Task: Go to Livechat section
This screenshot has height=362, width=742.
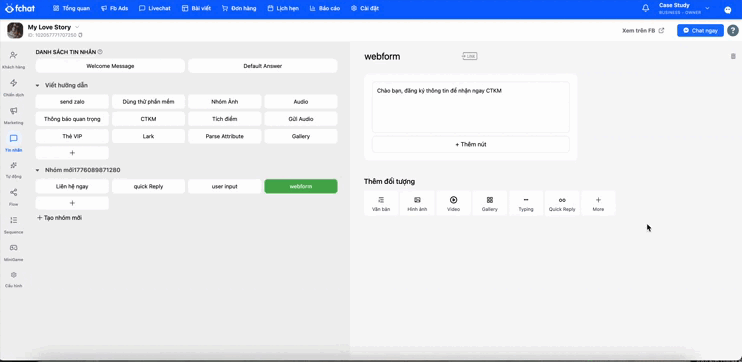Action: coord(155,8)
